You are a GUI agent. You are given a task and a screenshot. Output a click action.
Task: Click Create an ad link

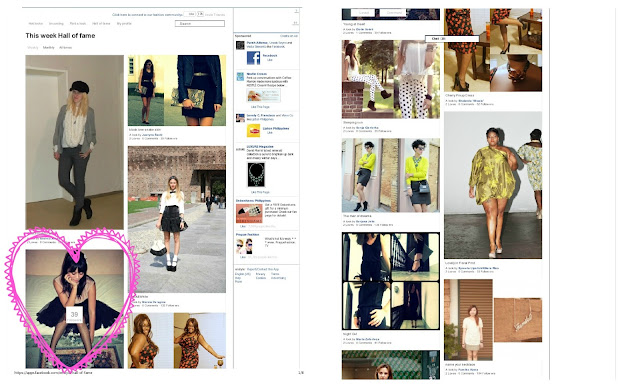(x=289, y=36)
